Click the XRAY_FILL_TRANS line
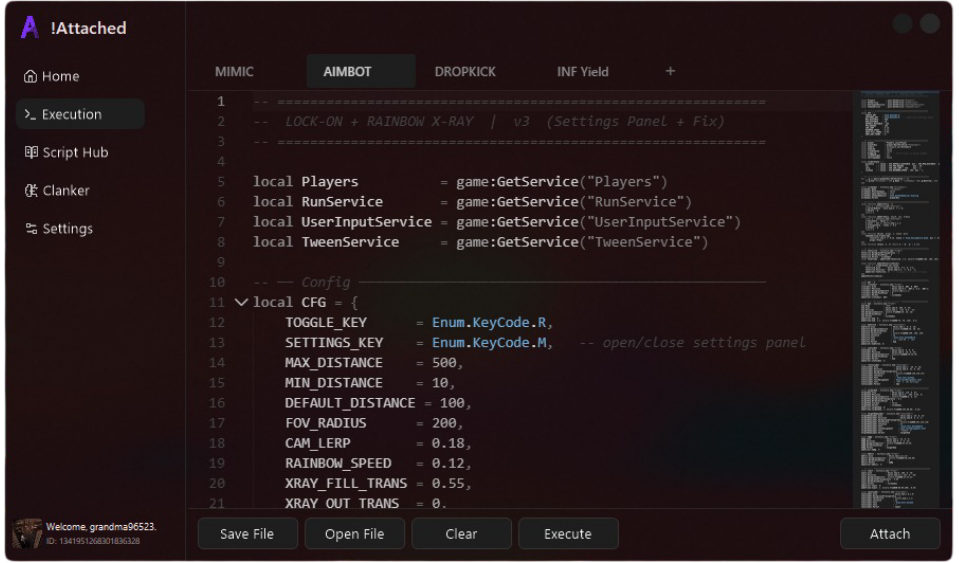Viewport: 959px width, 563px height. 377,484
